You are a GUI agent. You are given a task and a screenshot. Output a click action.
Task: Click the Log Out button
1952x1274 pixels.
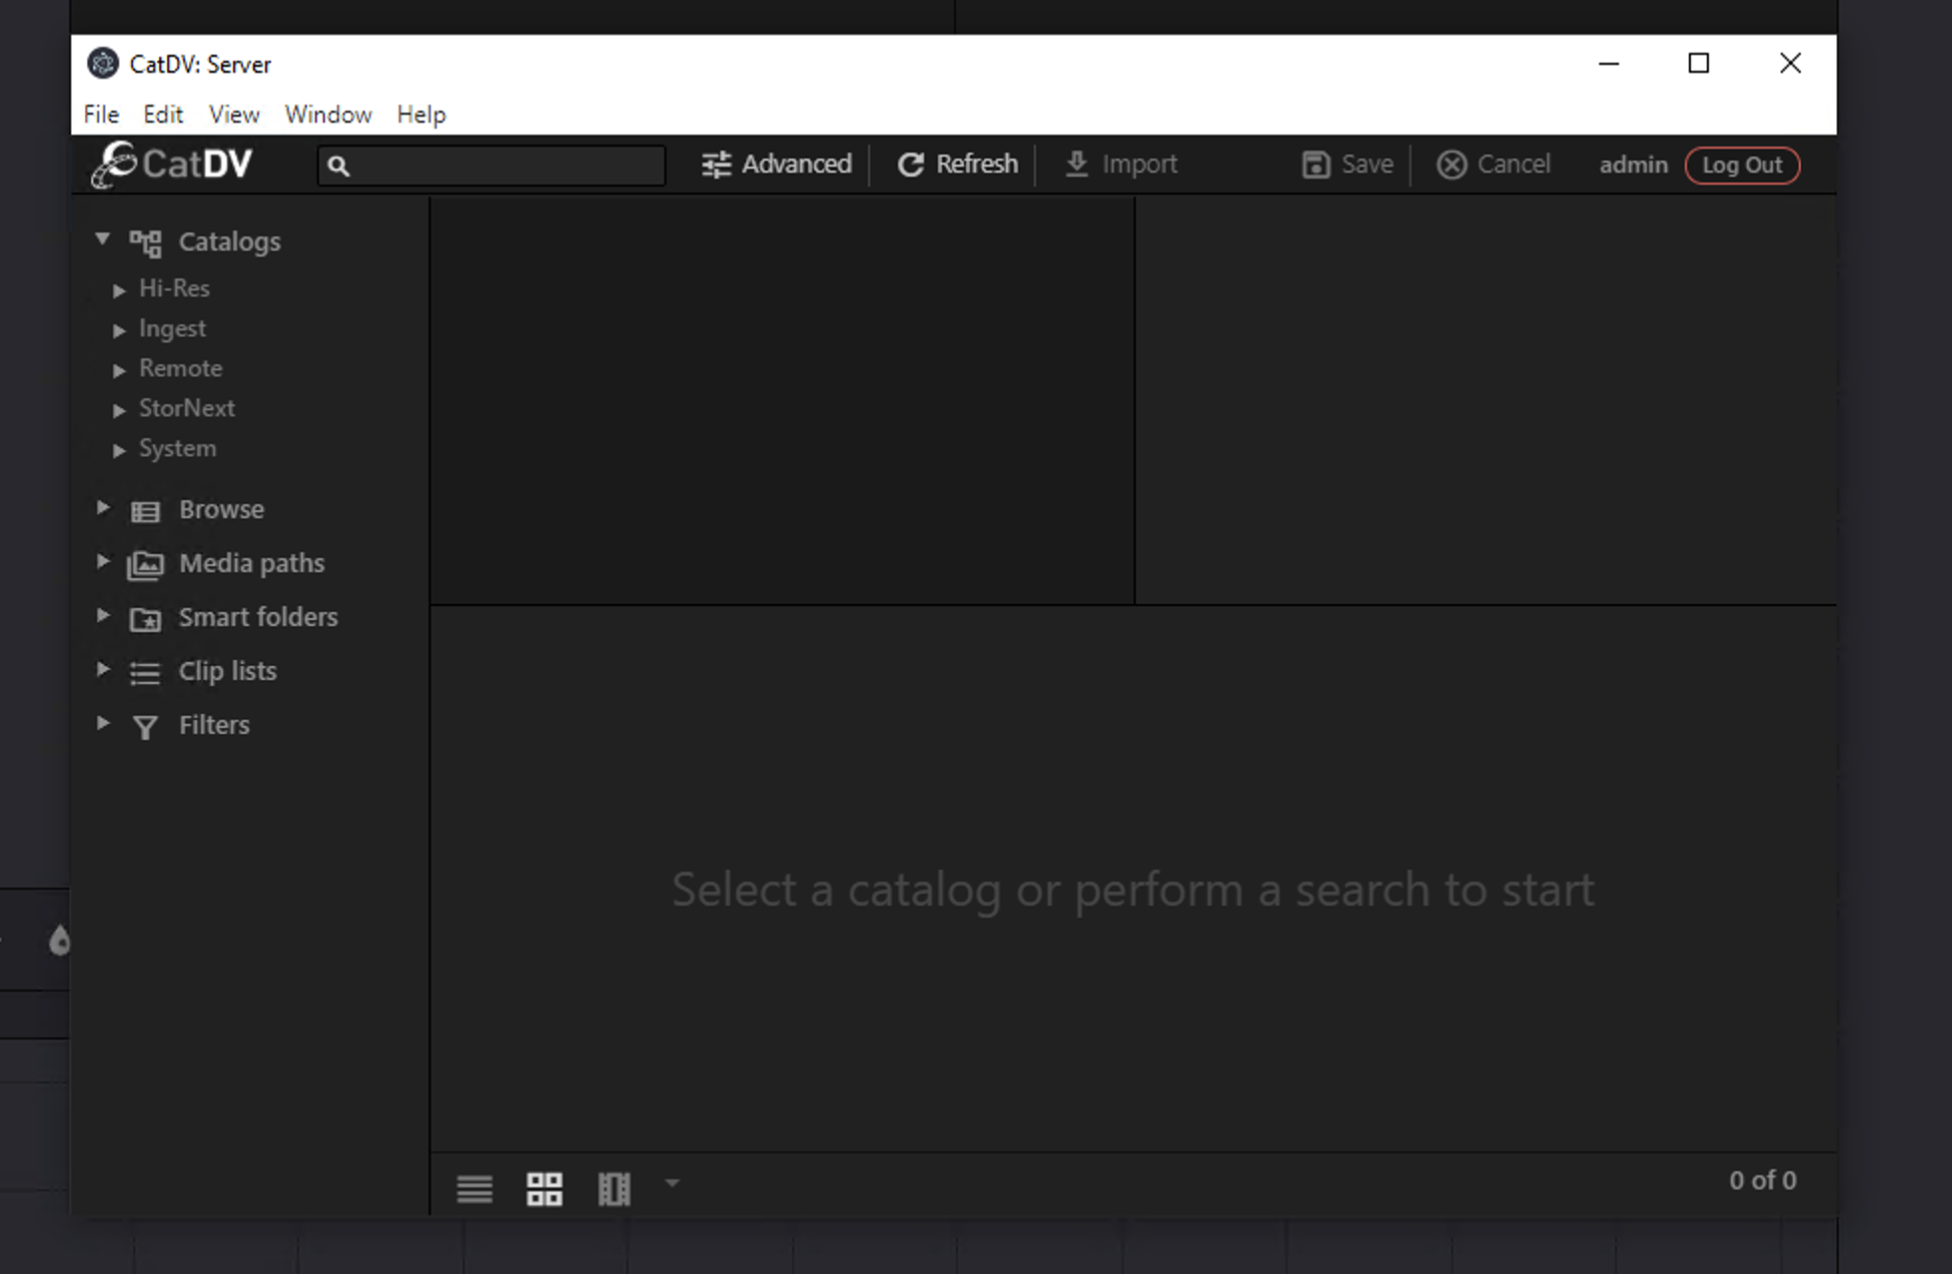[x=1742, y=165]
